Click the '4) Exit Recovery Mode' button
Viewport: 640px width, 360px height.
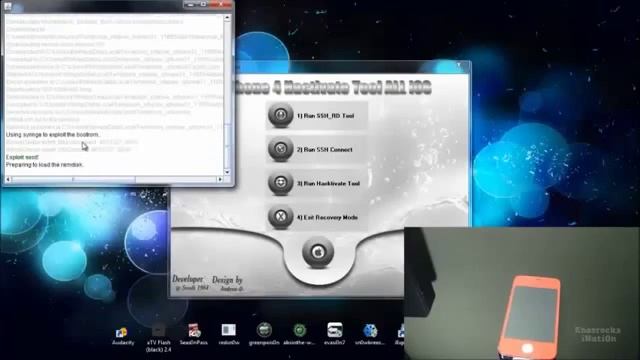tap(317, 217)
